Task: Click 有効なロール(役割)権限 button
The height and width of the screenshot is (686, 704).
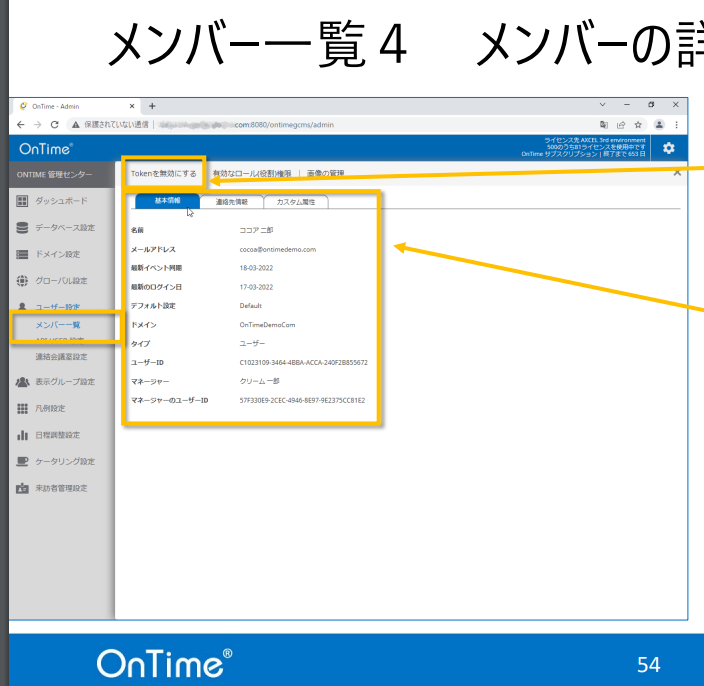Action: coord(252,173)
